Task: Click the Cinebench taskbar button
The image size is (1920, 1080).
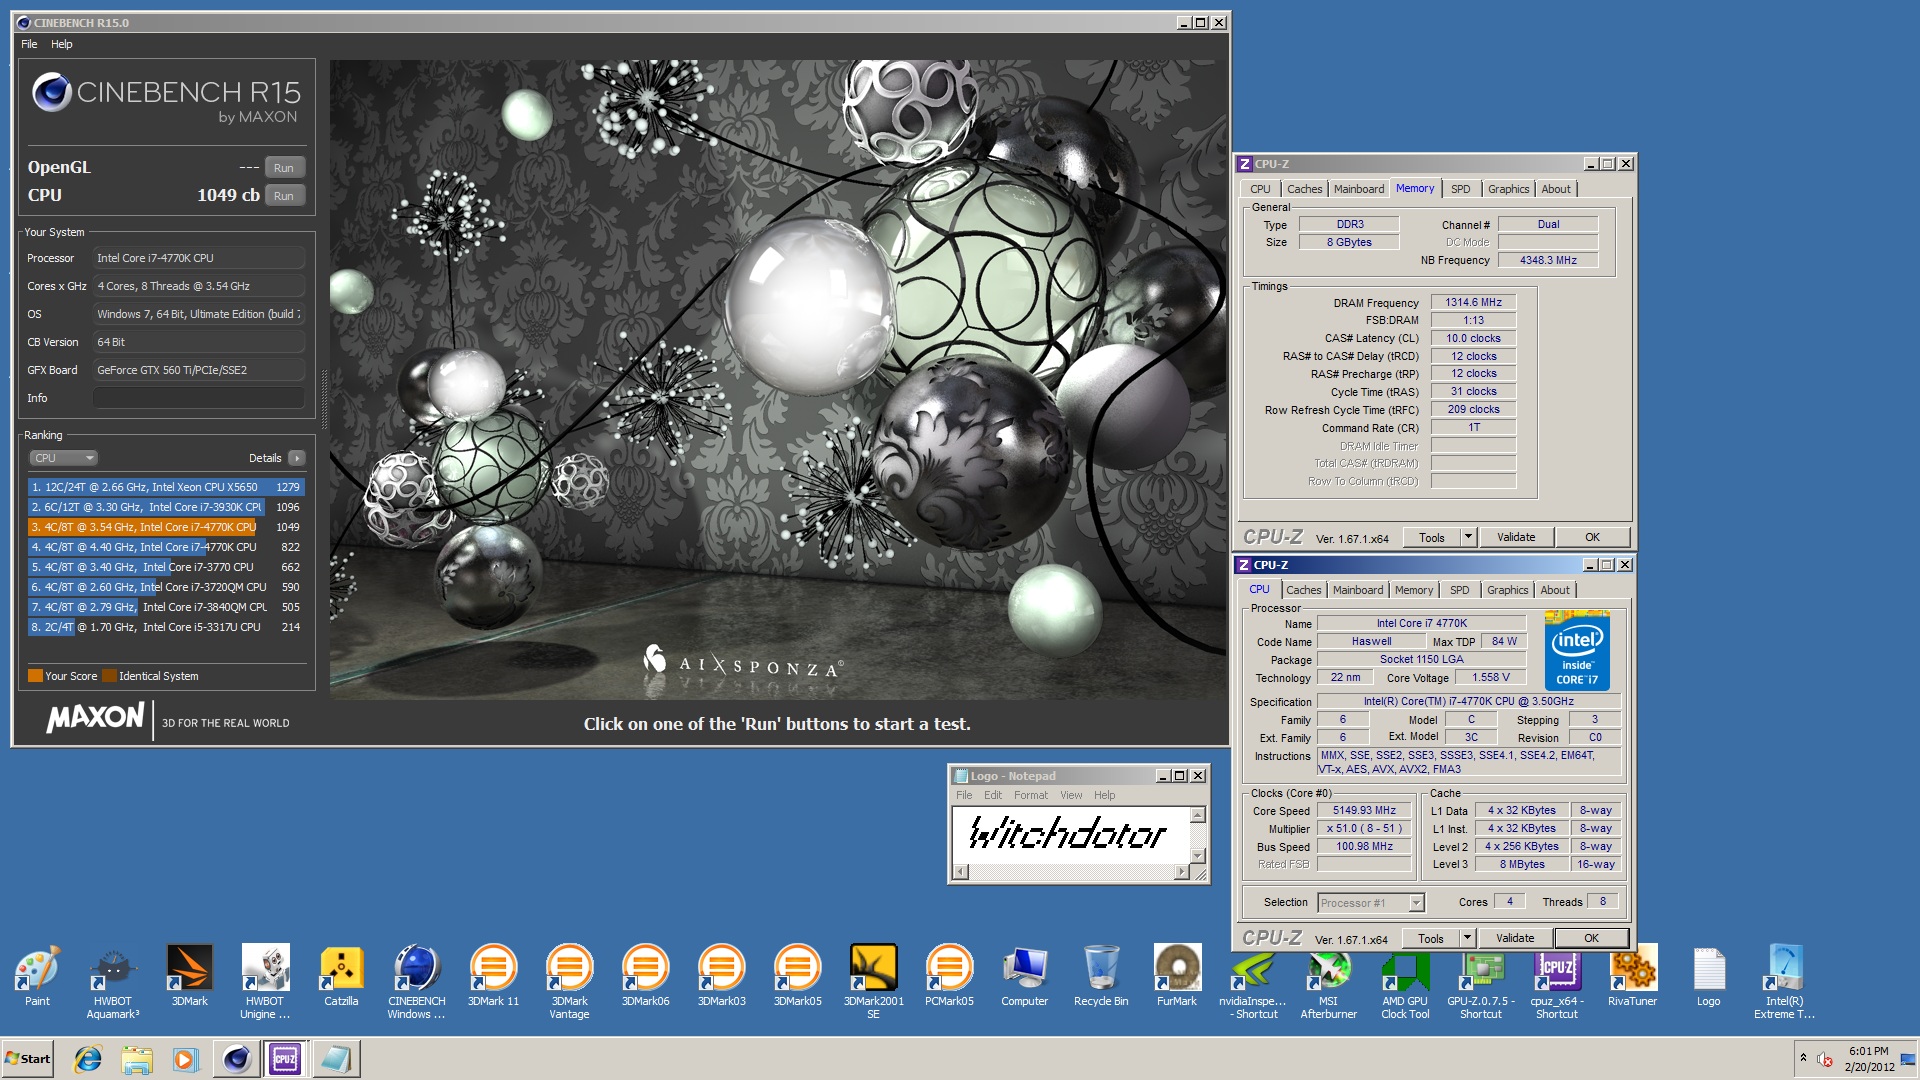Action: coord(237,1059)
